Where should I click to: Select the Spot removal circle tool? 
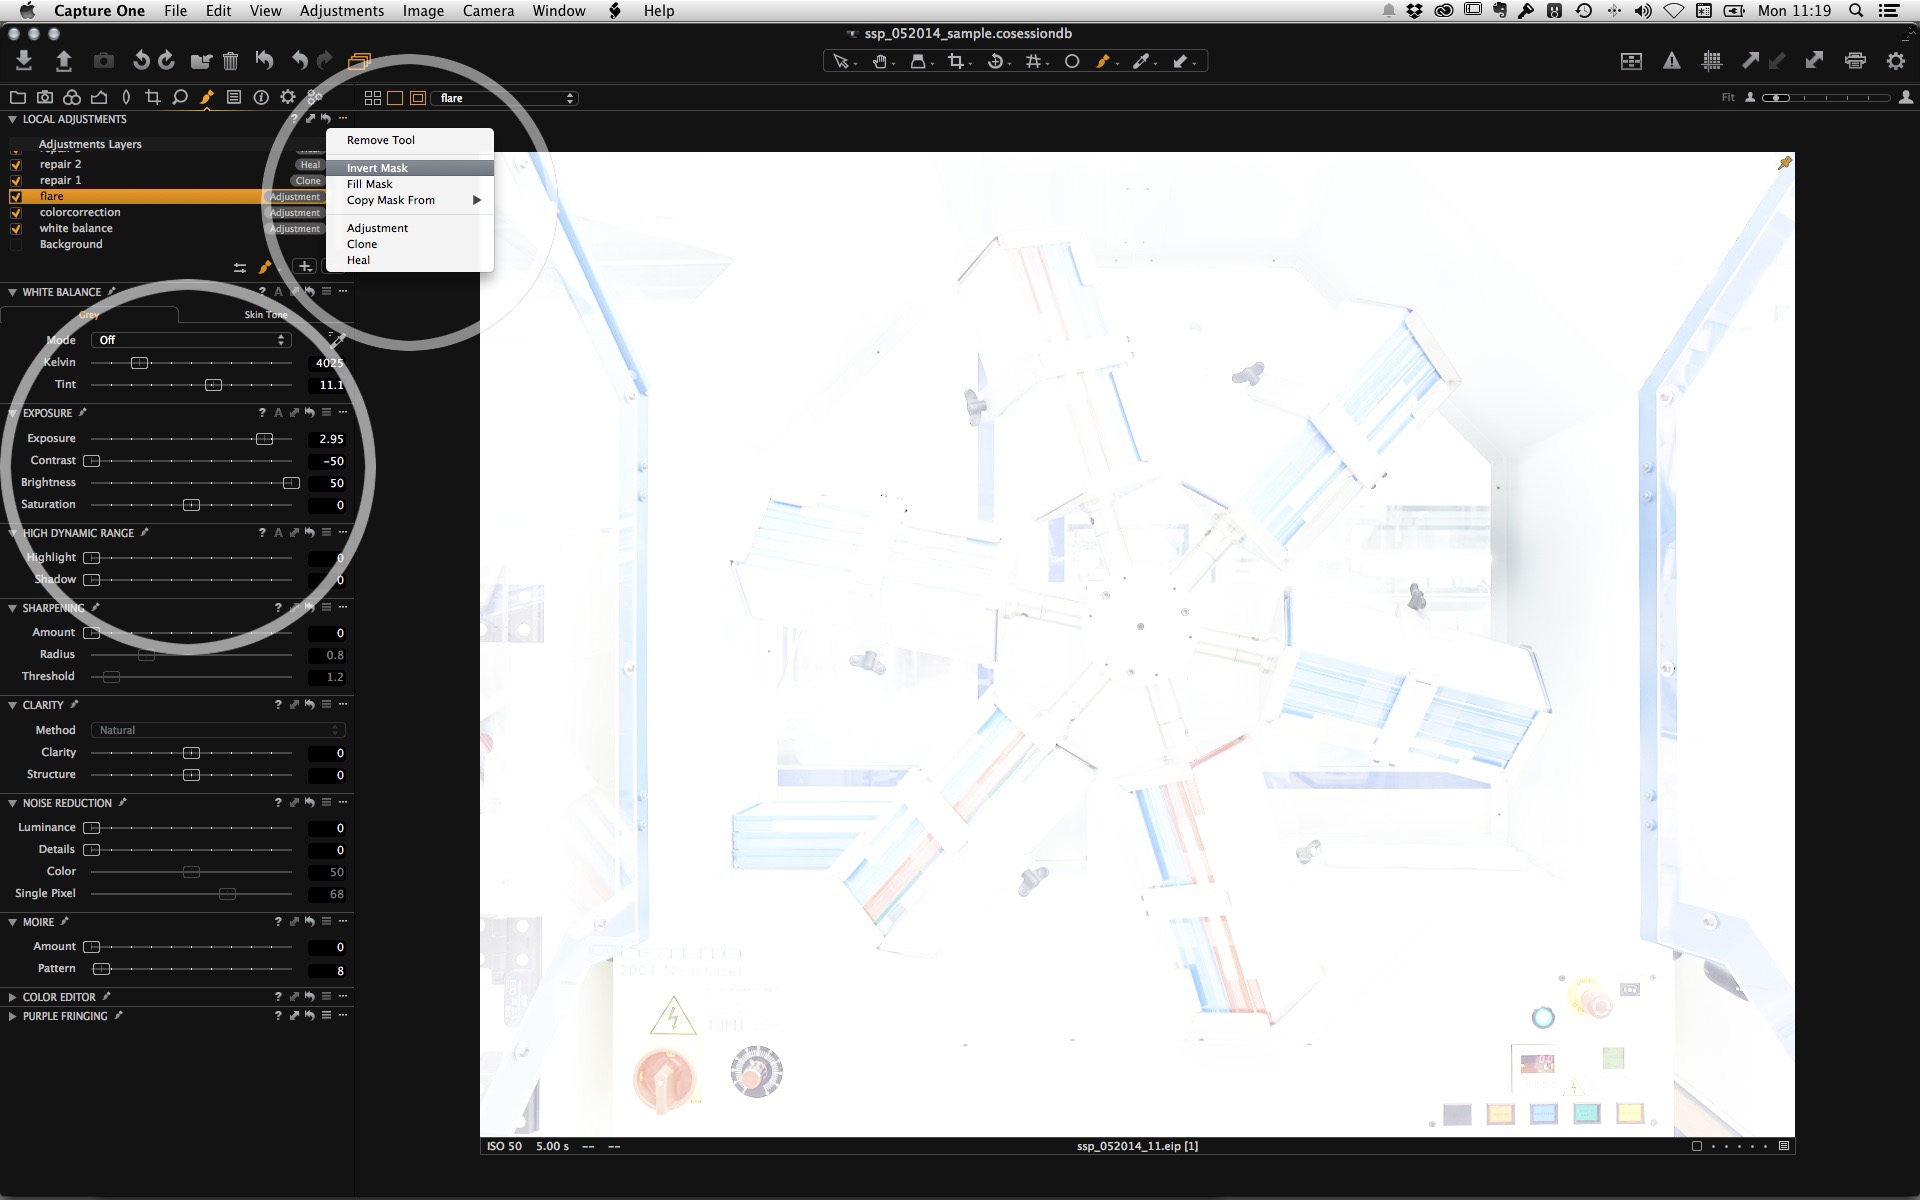[x=1072, y=62]
